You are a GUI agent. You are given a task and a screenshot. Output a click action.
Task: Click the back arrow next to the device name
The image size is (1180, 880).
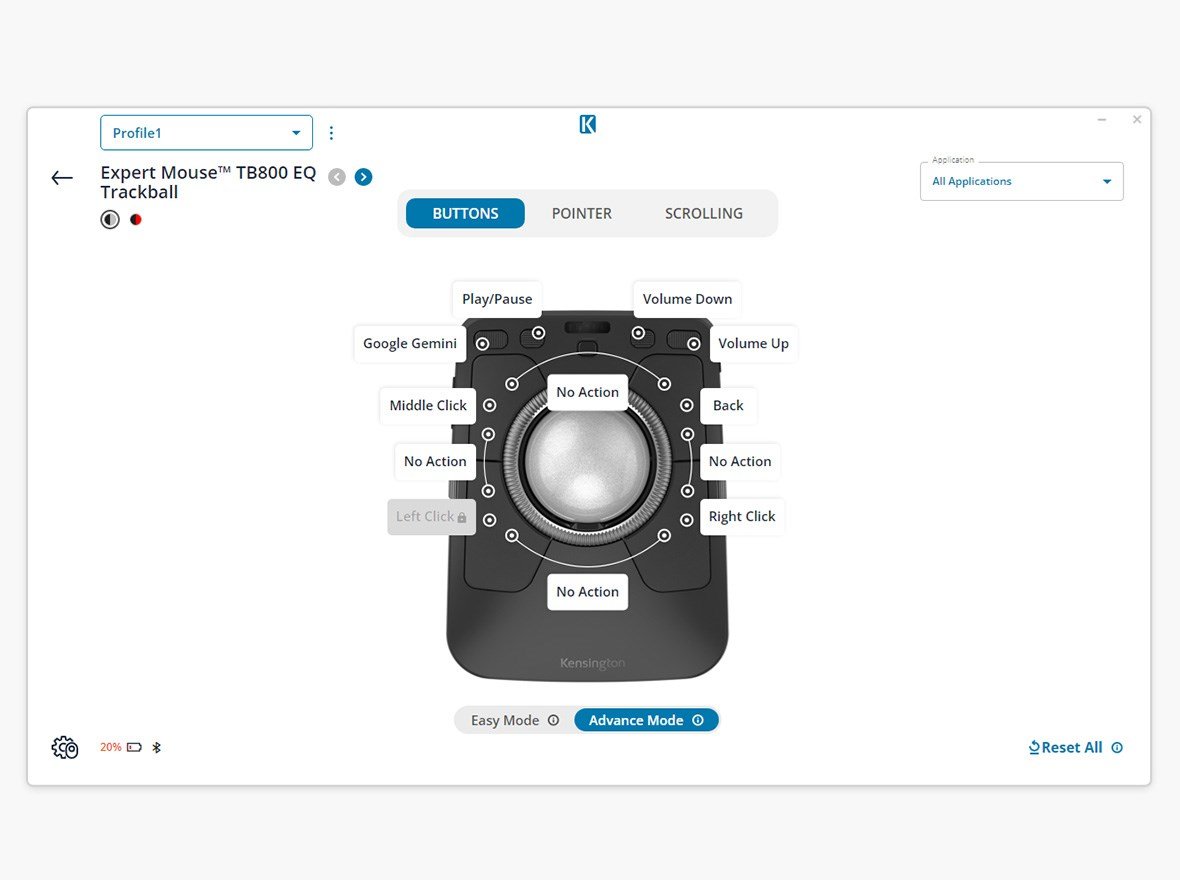pyautogui.click(x=61, y=177)
